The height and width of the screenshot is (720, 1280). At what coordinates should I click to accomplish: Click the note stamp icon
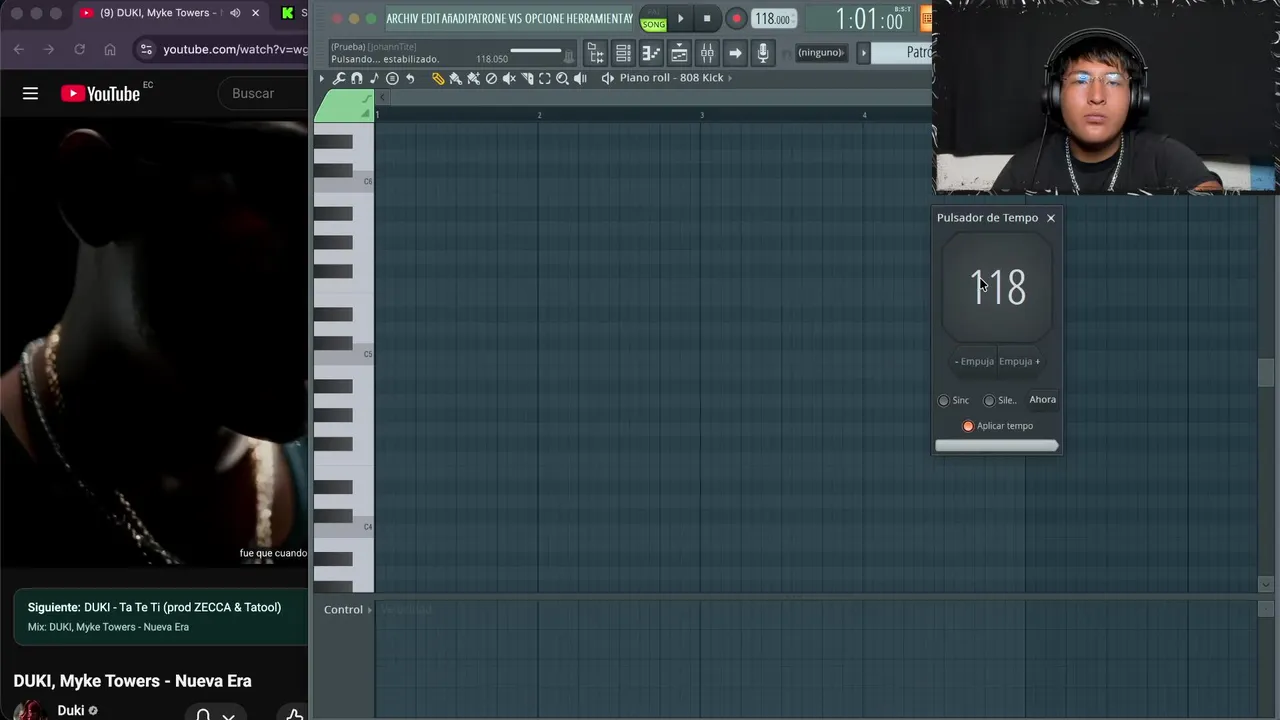coord(374,78)
